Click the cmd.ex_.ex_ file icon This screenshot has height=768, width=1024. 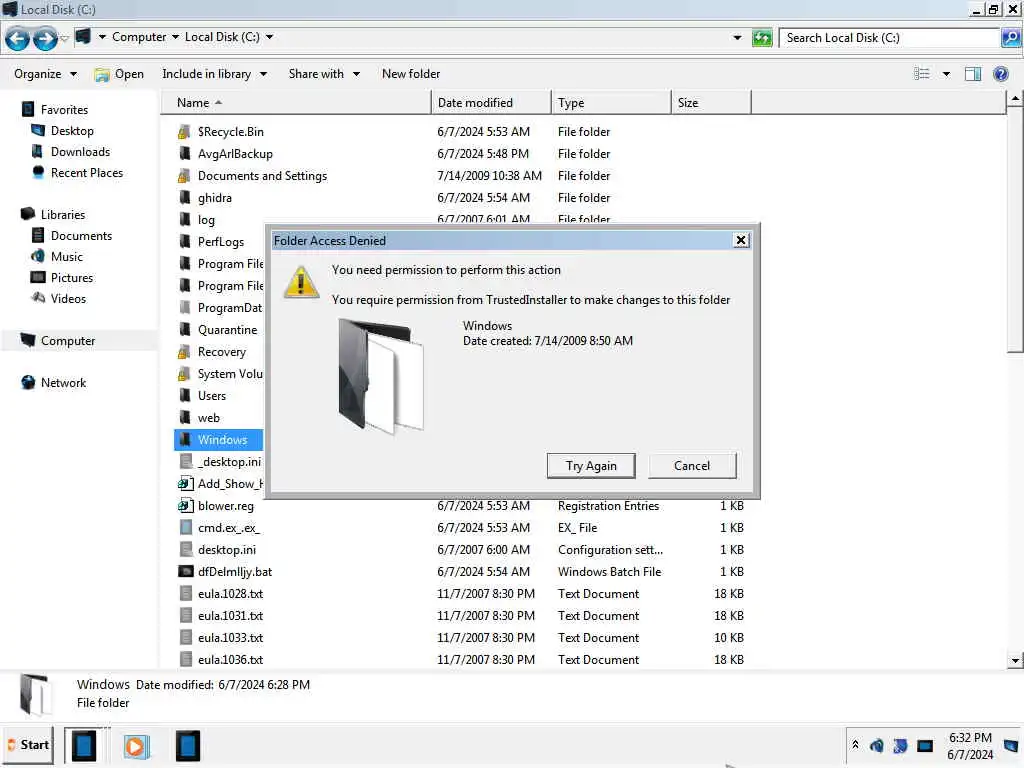coord(186,528)
